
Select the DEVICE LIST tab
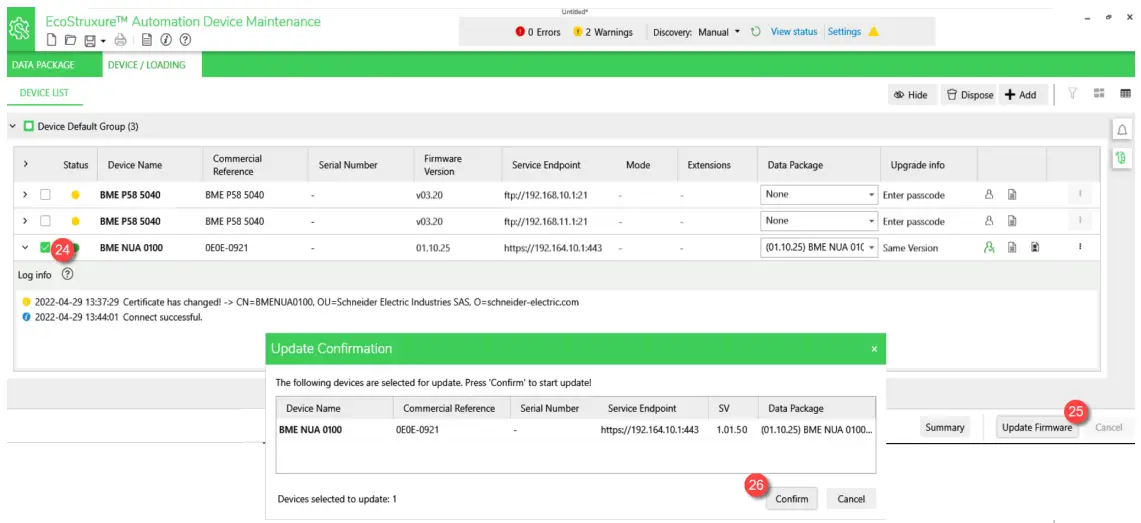tap(44, 93)
